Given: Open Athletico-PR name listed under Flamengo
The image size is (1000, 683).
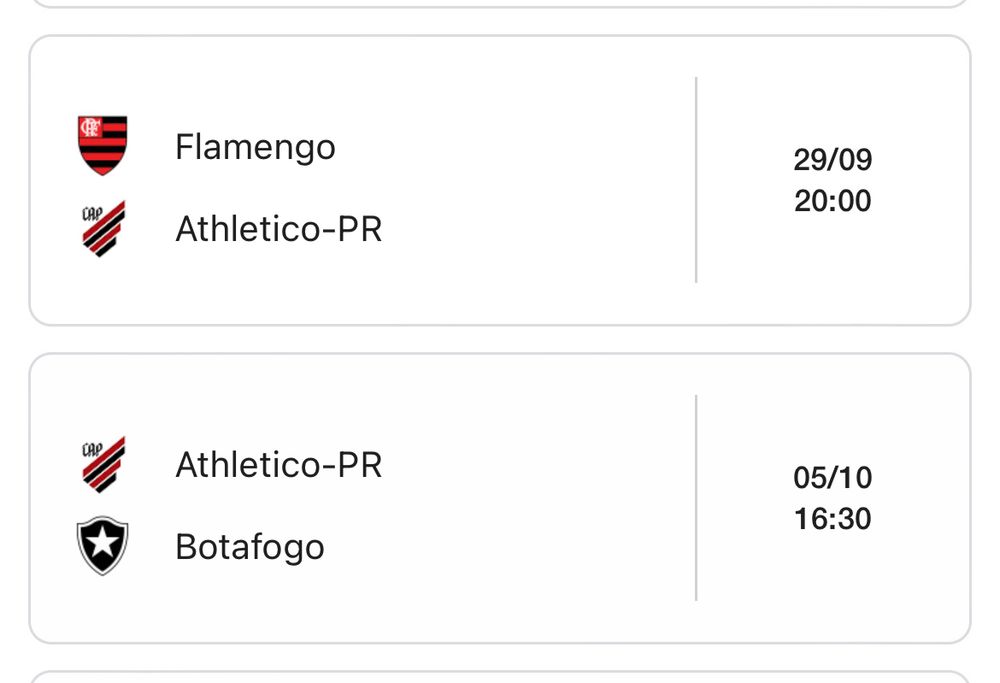Looking at the screenshot, I should pos(279,229).
